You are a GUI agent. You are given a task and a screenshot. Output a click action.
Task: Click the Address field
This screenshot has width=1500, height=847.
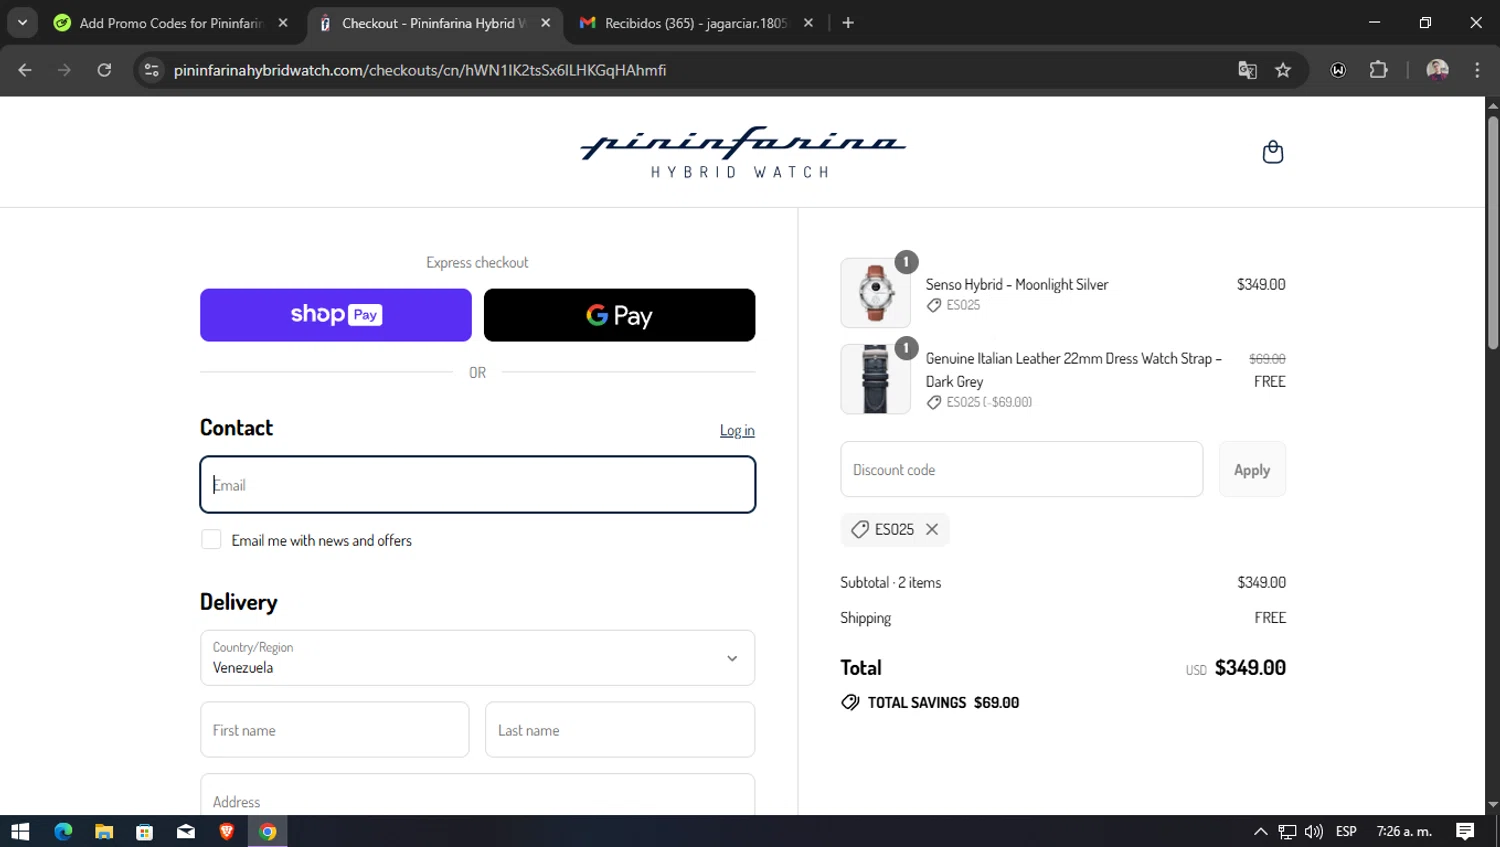[477, 796]
